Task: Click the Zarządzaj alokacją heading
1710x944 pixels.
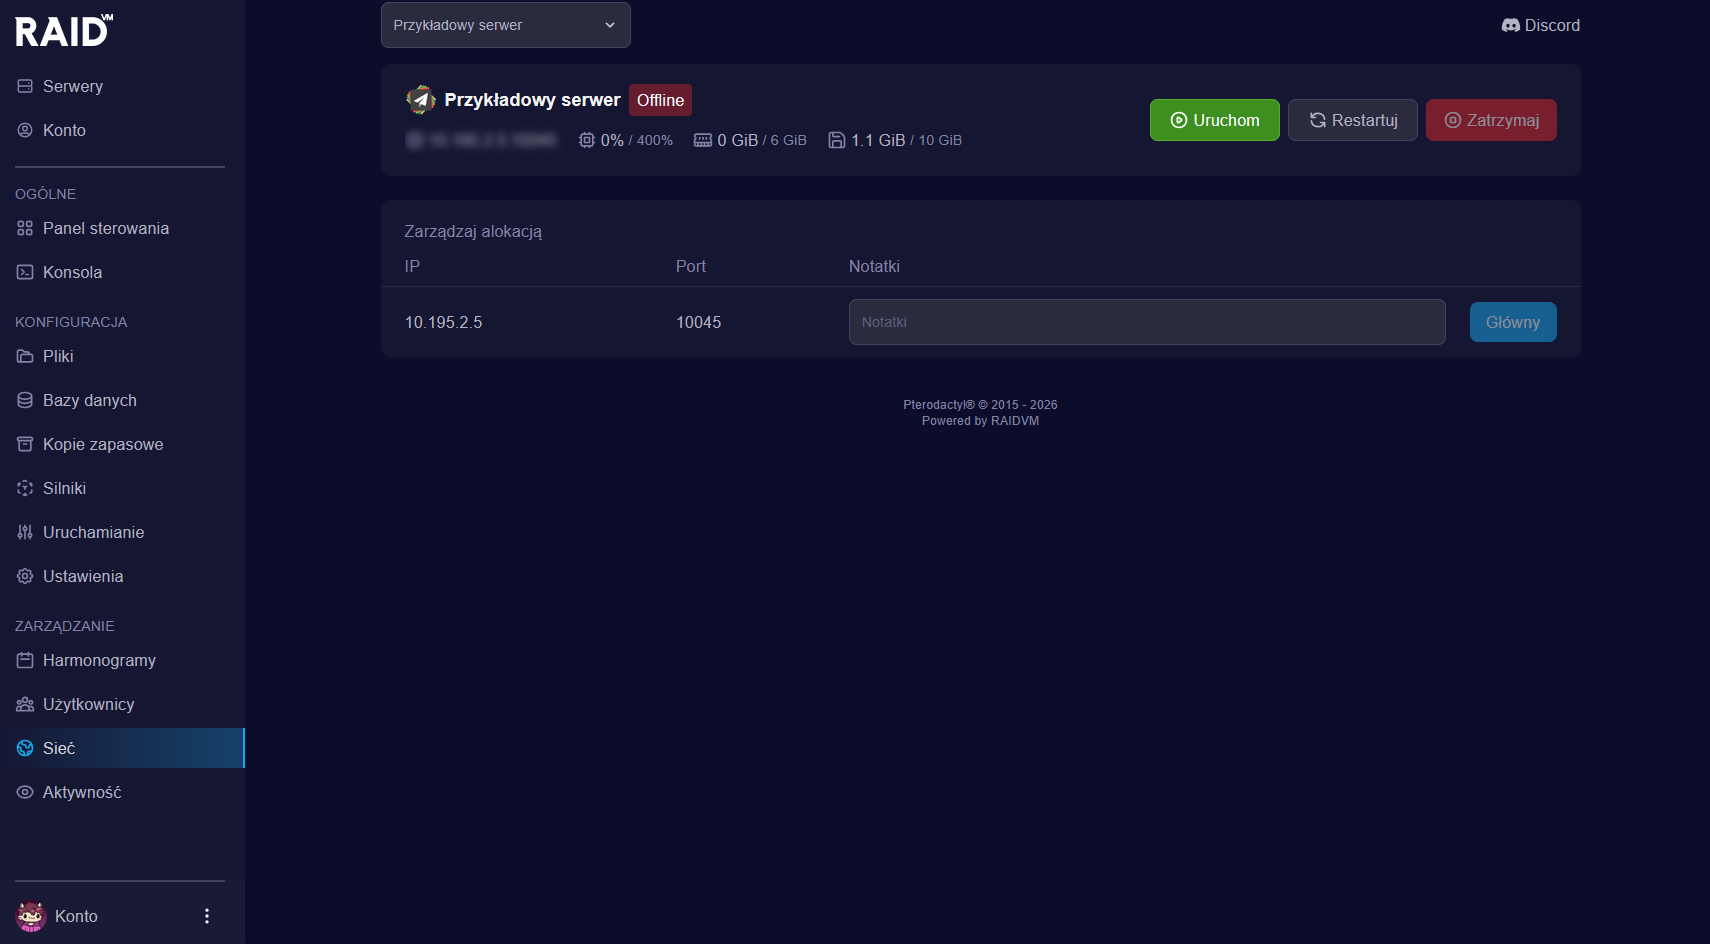Action: [x=473, y=231]
